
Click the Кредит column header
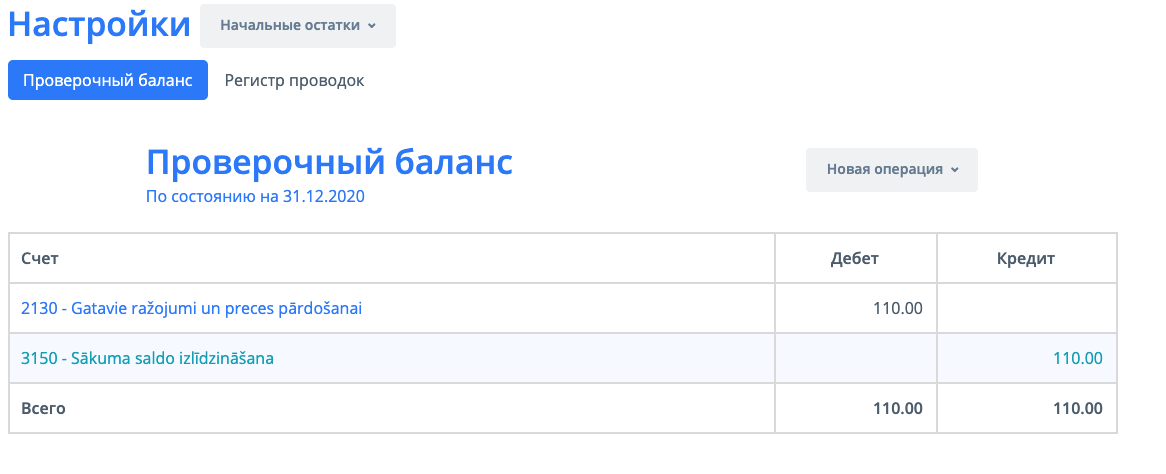(x=1026, y=258)
